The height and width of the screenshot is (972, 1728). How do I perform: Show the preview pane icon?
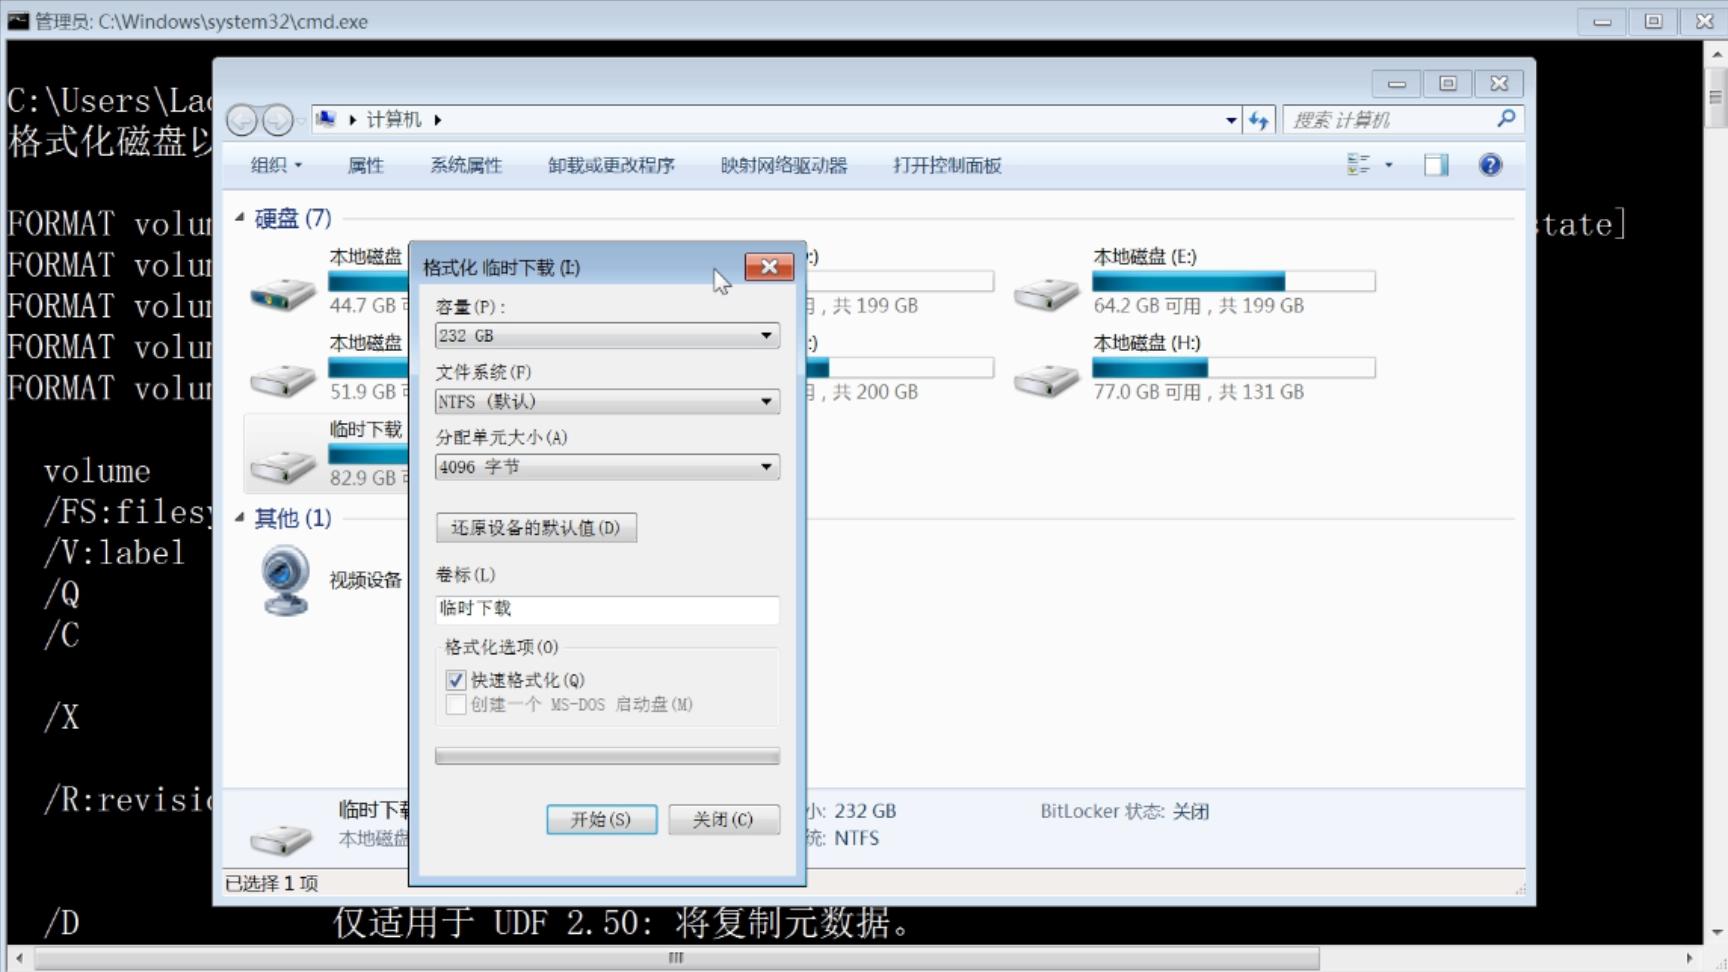point(1435,165)
